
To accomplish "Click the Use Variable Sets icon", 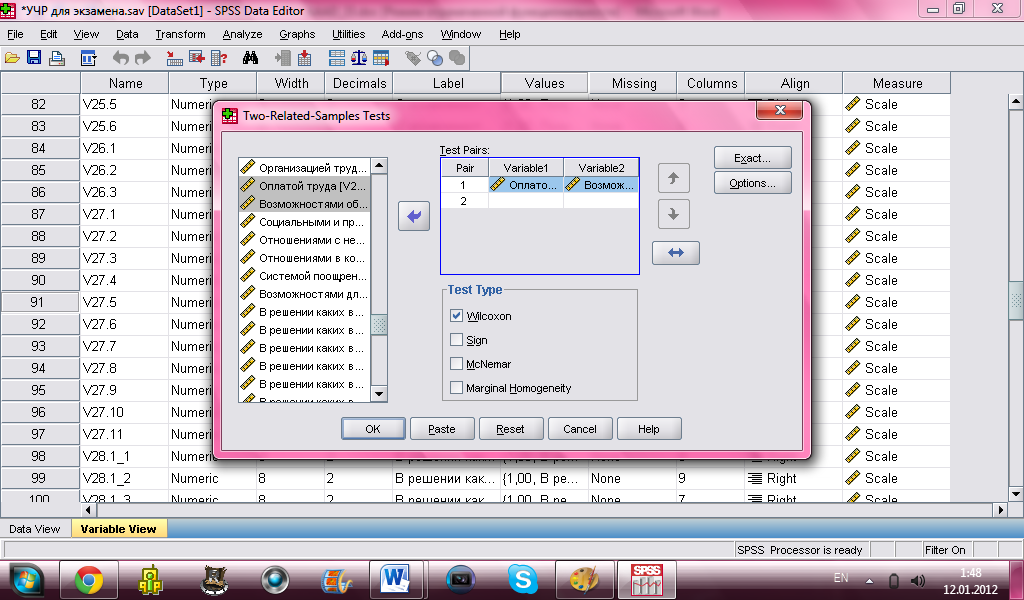I will click(435, 58).
